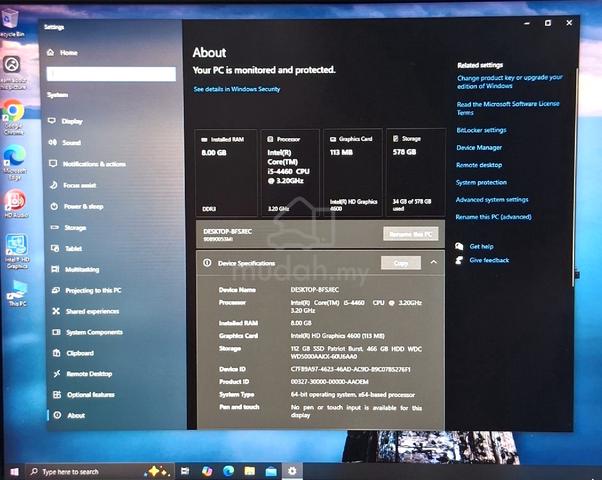
Task: Select the 64-bit operating system text
Action: tap(352, 394)
